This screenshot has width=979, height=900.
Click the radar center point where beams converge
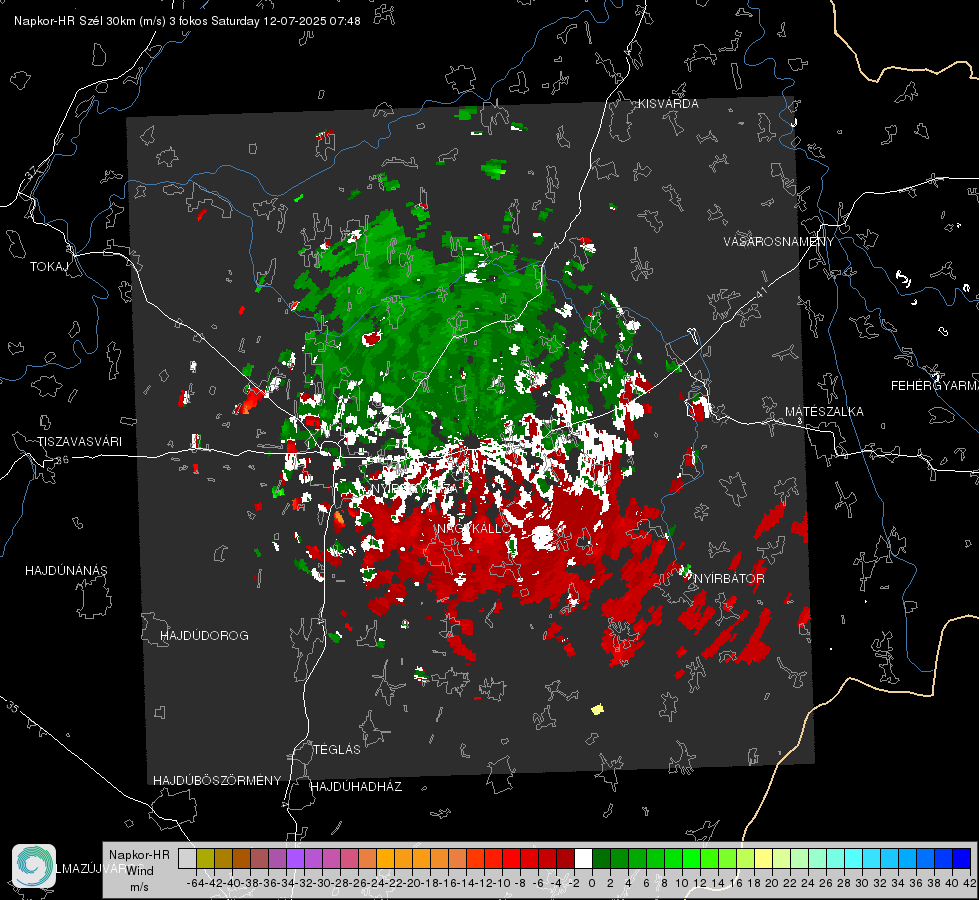click(470, 442)
